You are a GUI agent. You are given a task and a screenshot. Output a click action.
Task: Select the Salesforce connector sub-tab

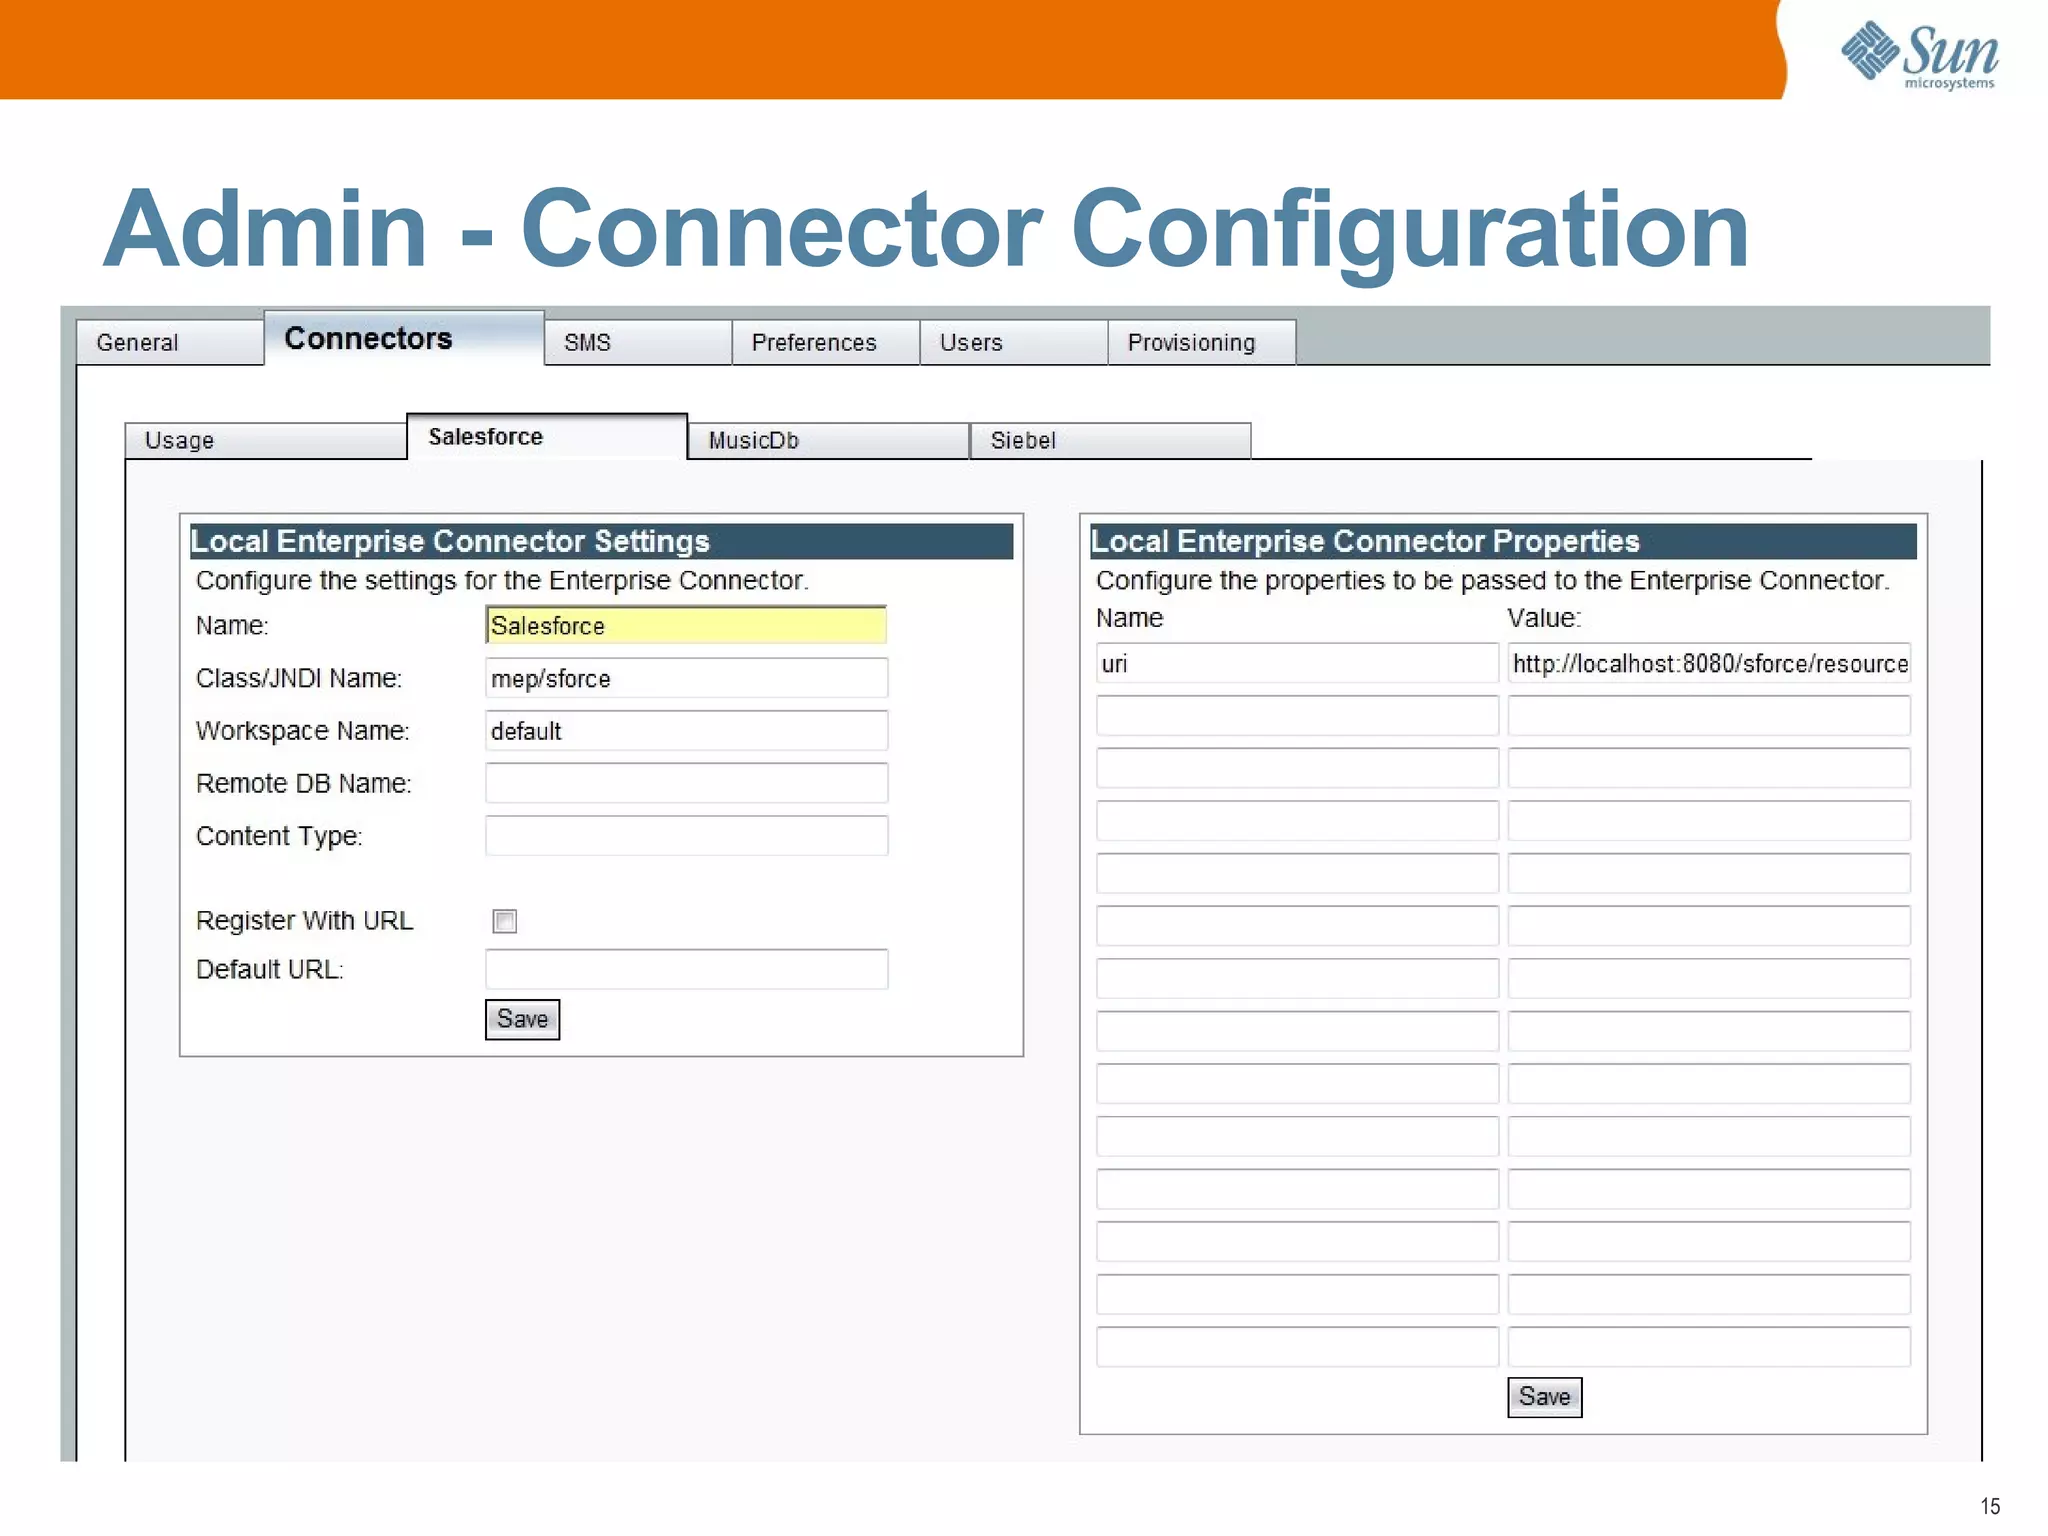coord(547,437)
